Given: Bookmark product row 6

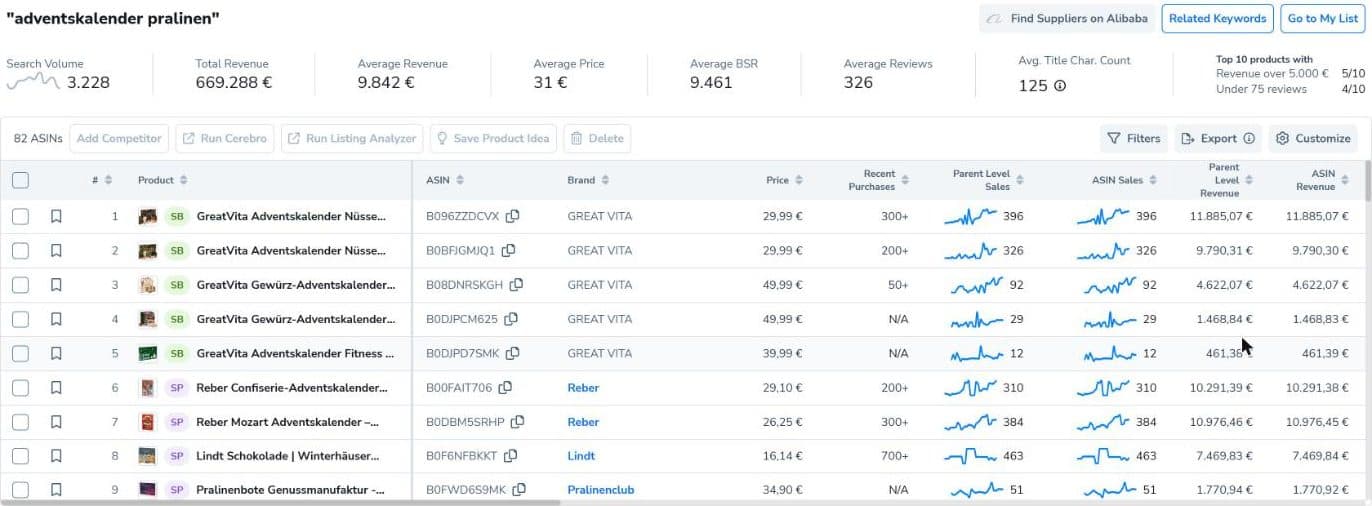Looking at the screenshot, I should (x=56, y=388).
